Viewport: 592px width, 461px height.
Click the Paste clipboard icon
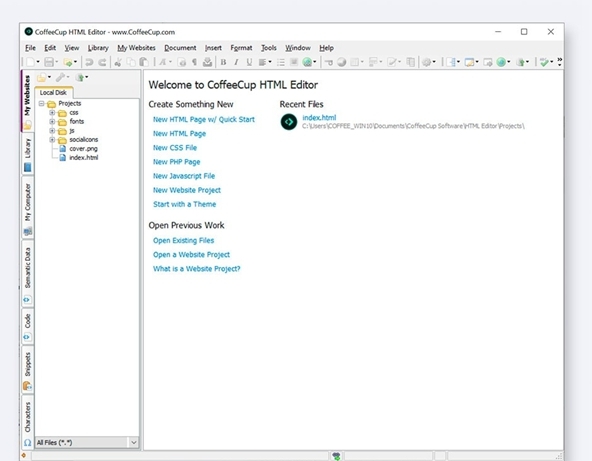coord(143,62)
